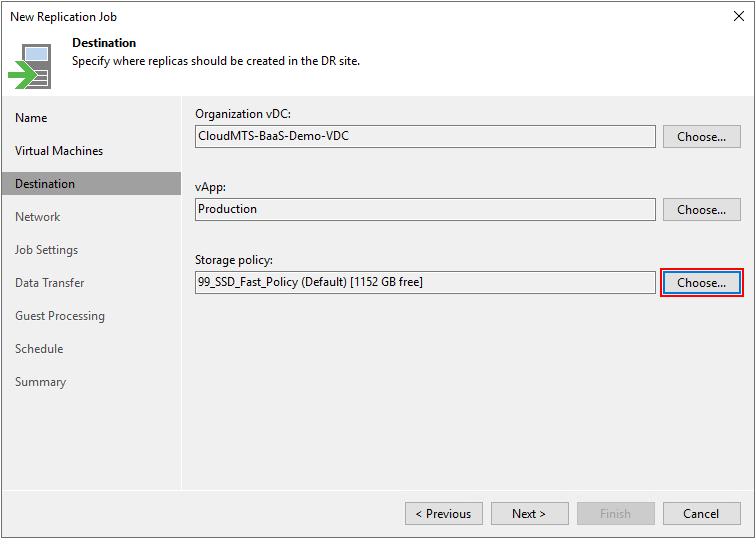Cancel the replication job wizard
756x539 pixels.
701,514
